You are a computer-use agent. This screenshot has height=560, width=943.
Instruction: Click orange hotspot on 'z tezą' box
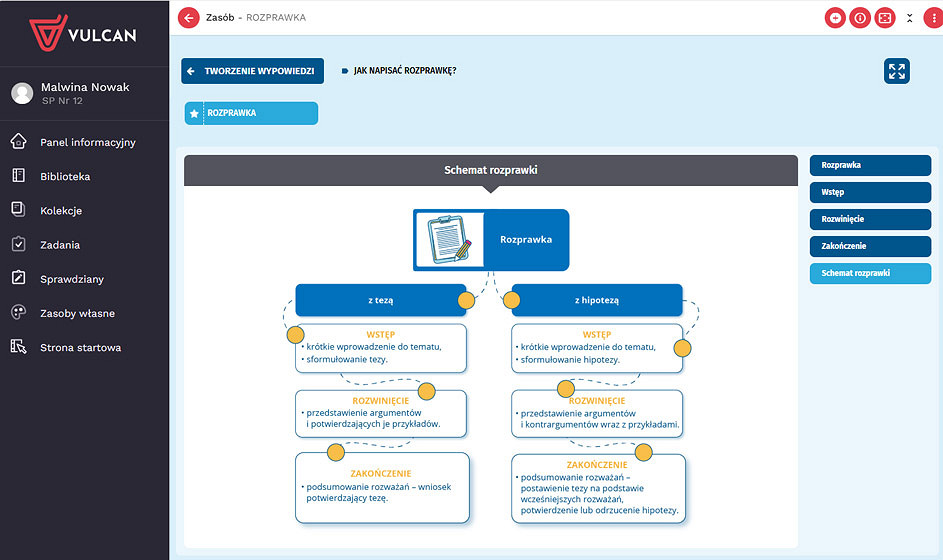466,300
